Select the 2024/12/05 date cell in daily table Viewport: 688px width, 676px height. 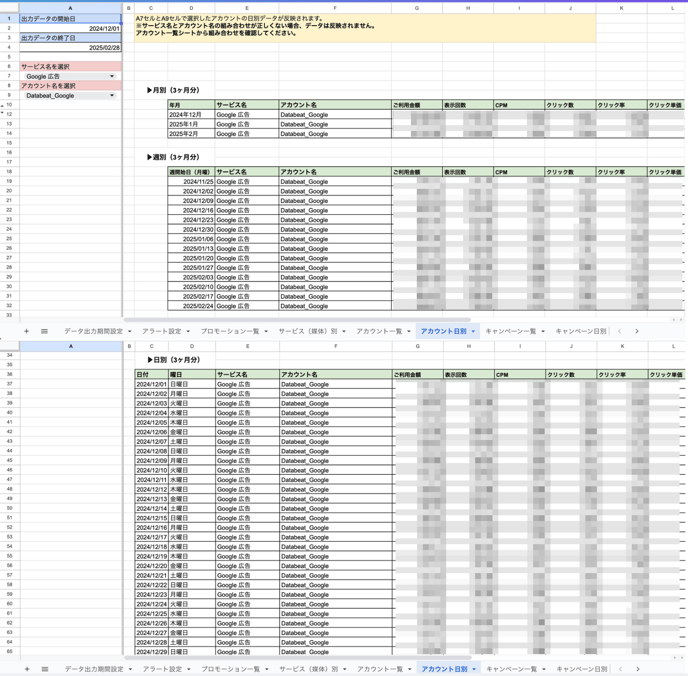point(152,422)
